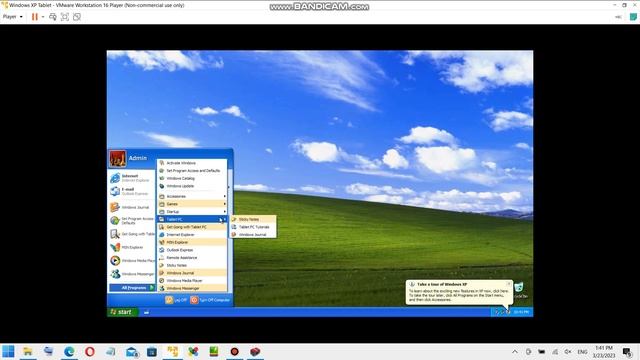Open Mail app on host taskbar
The width and height of the screenshot is (640, 360).
tap(131, 351)
